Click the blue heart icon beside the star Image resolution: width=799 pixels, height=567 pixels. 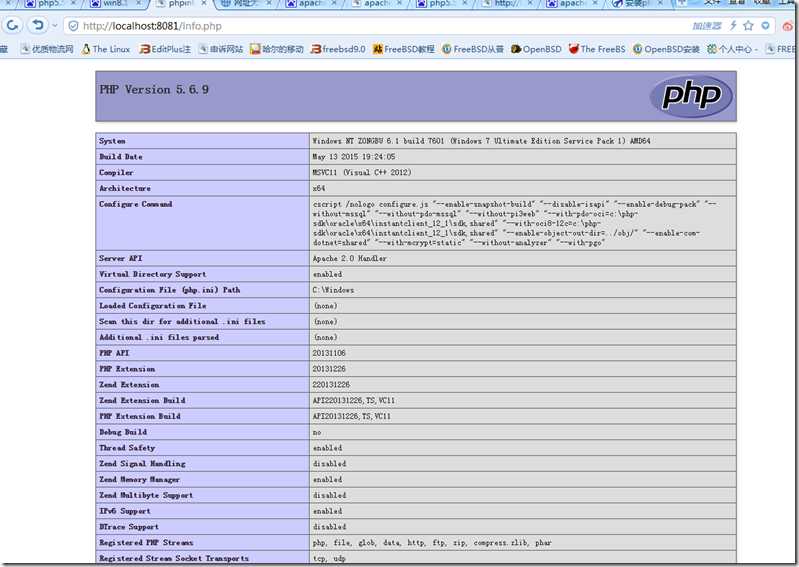765,25
